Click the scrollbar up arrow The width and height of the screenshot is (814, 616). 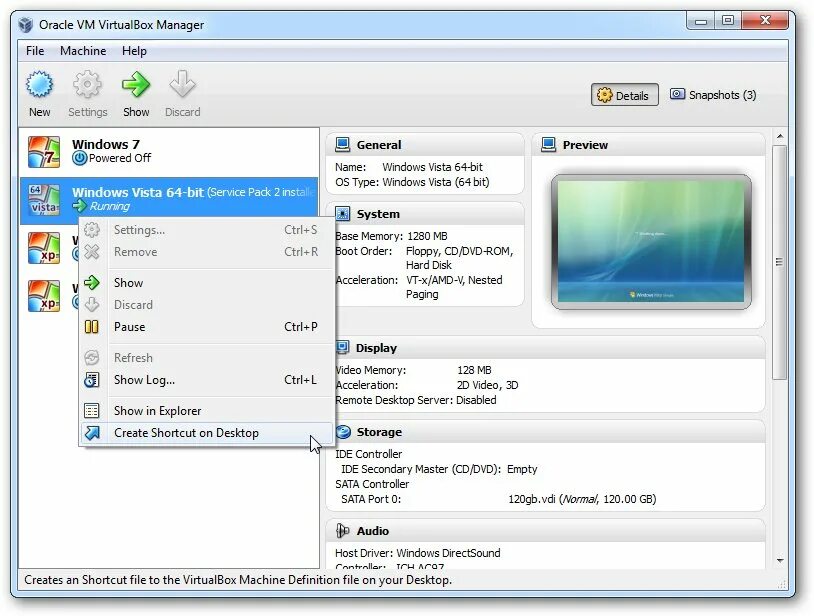[780, 136]
